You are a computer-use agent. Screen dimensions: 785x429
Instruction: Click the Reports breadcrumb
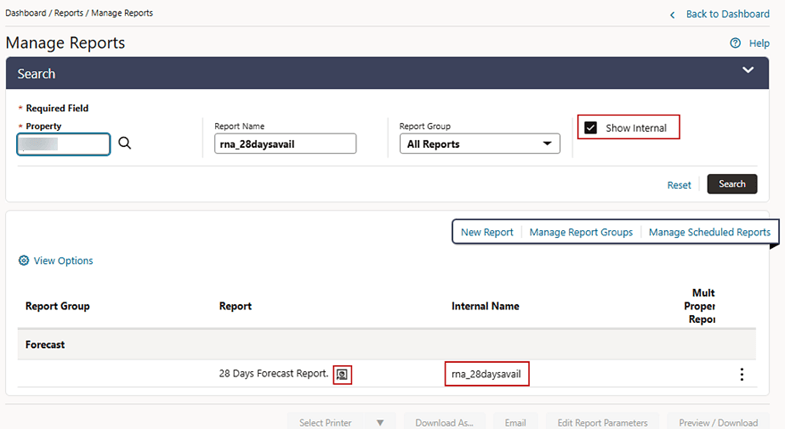click(x=69, y=13)
